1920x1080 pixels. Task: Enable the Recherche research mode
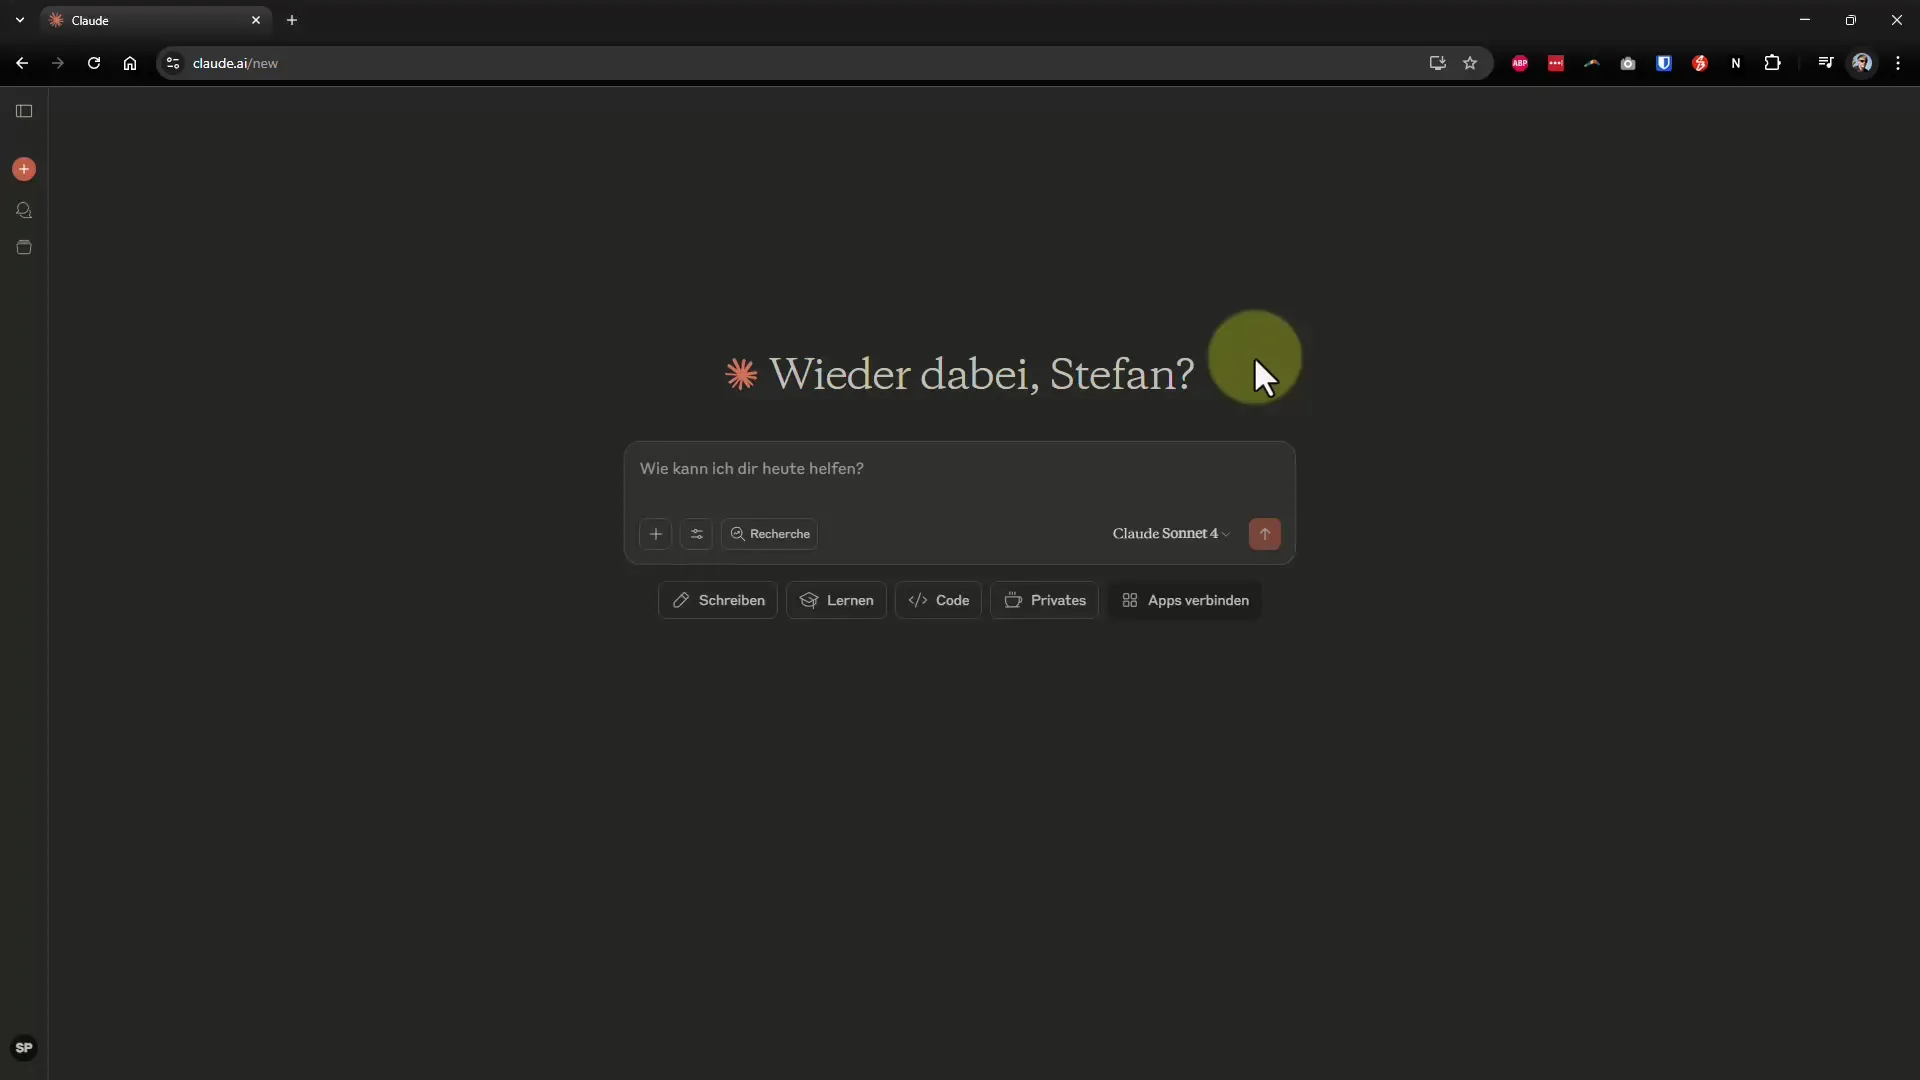pos(770,534)
